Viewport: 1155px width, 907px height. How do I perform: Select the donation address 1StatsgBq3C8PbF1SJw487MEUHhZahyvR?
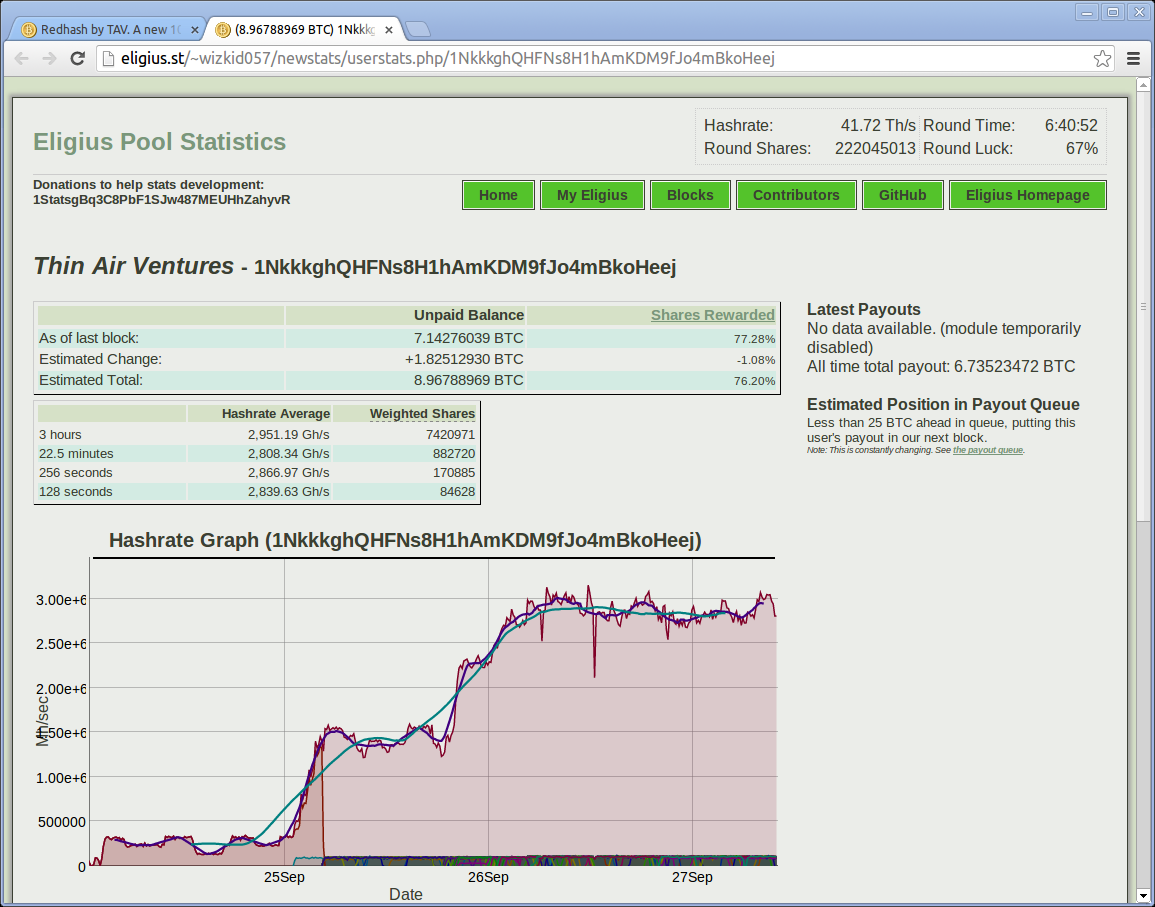click(161, 200)
